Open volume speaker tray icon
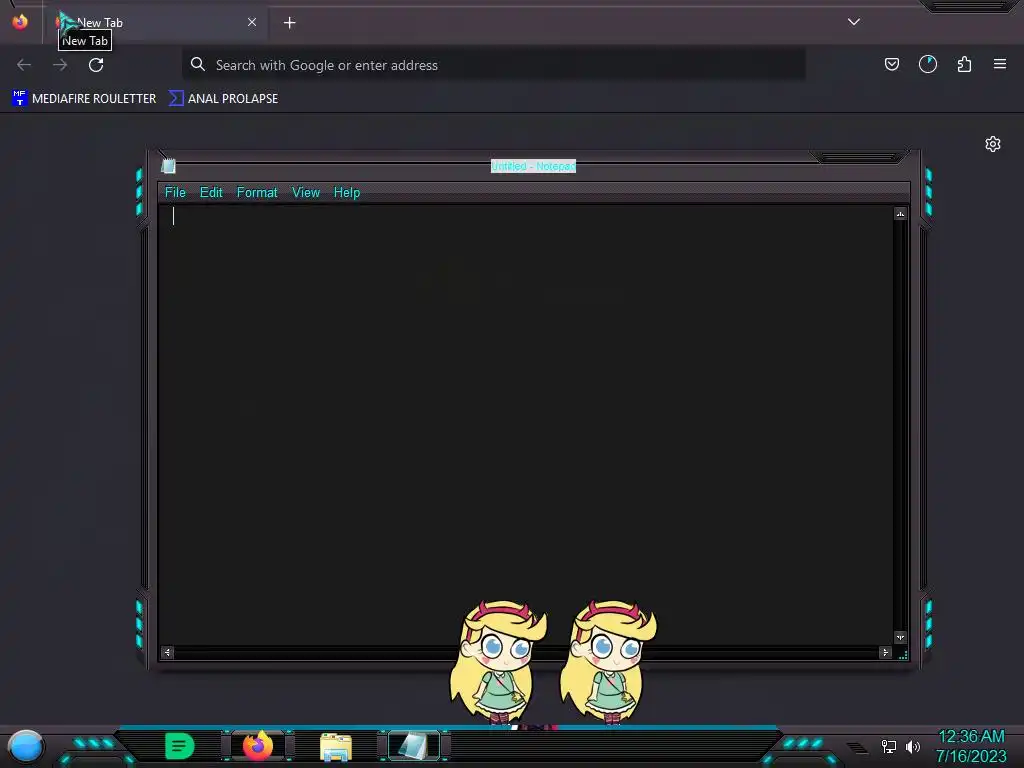This screenshot has width=1024, height=768. pos(913,746)
